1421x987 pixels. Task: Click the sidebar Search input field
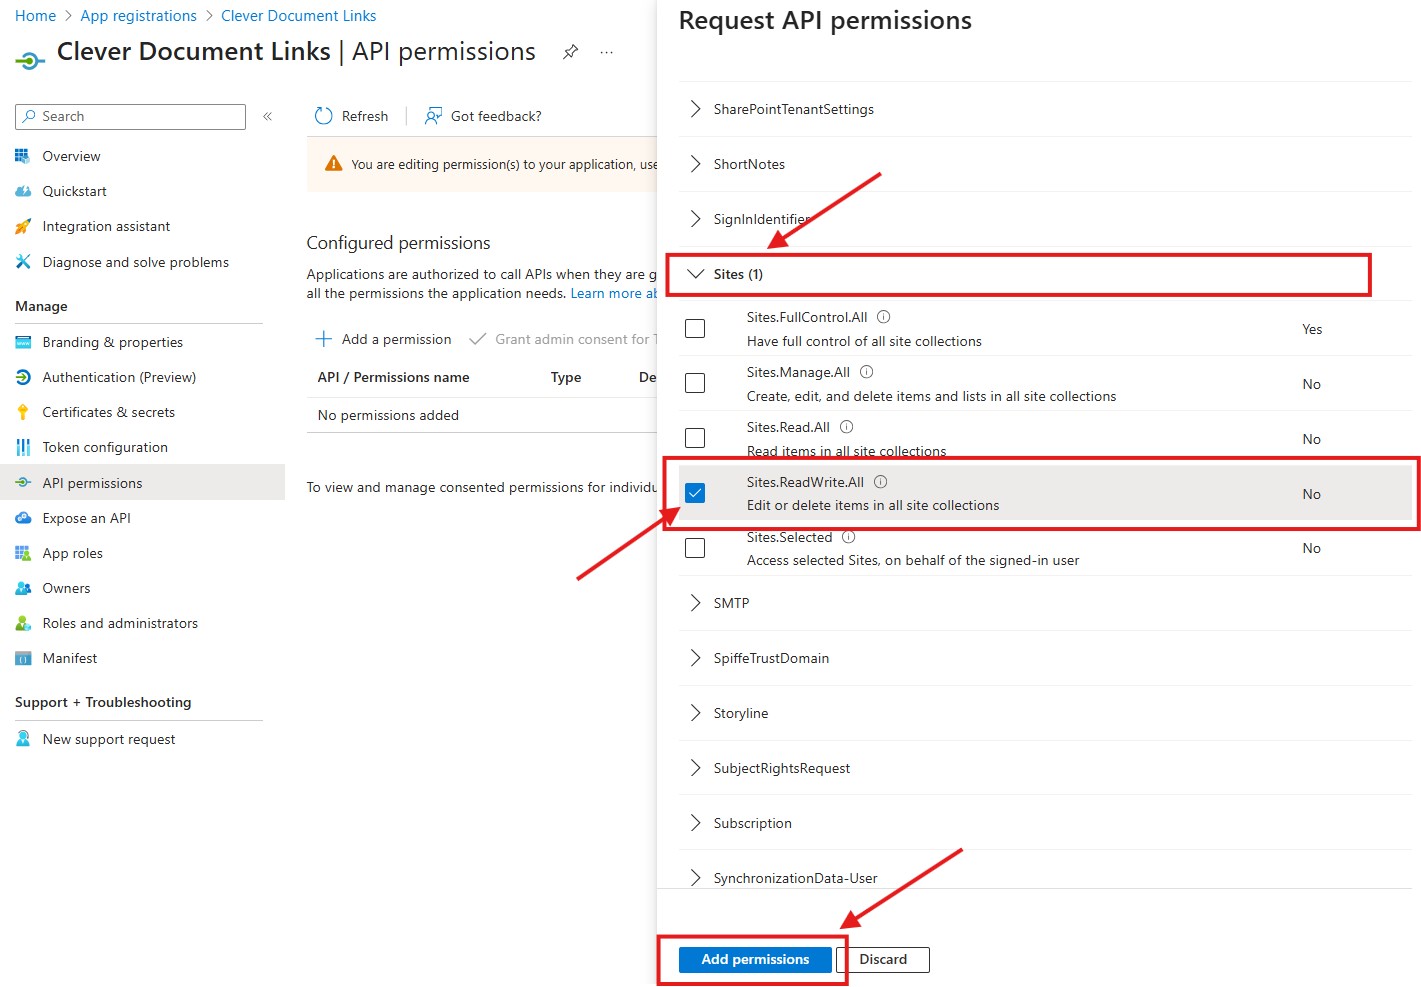pos(130,117)
